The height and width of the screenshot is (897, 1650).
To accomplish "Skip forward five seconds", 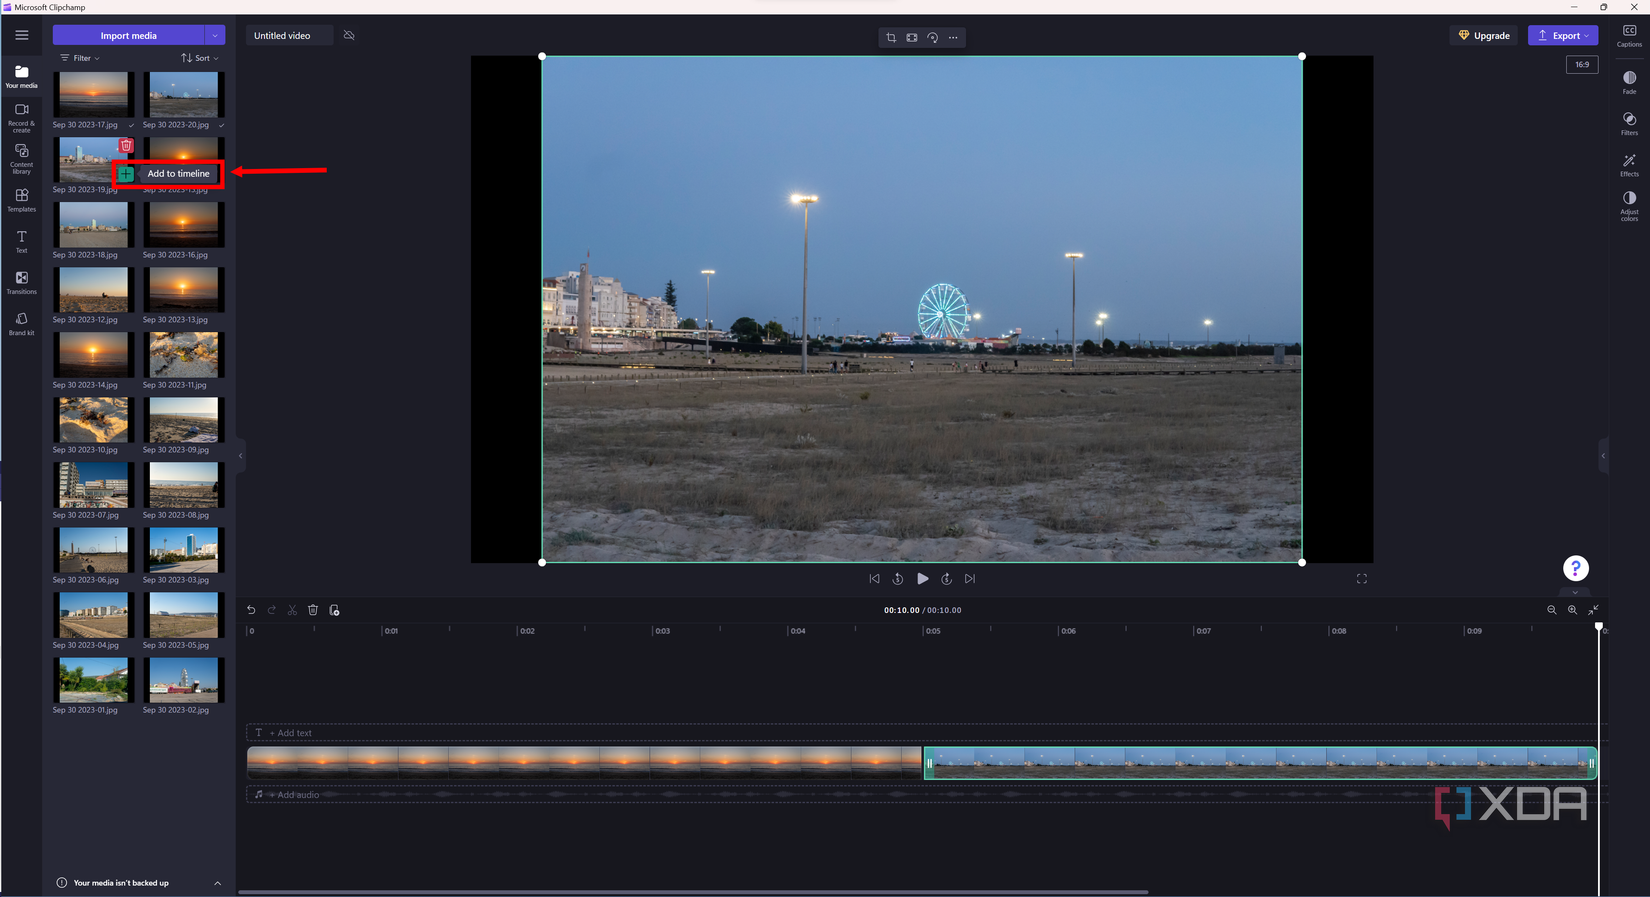I will [946, 579].
